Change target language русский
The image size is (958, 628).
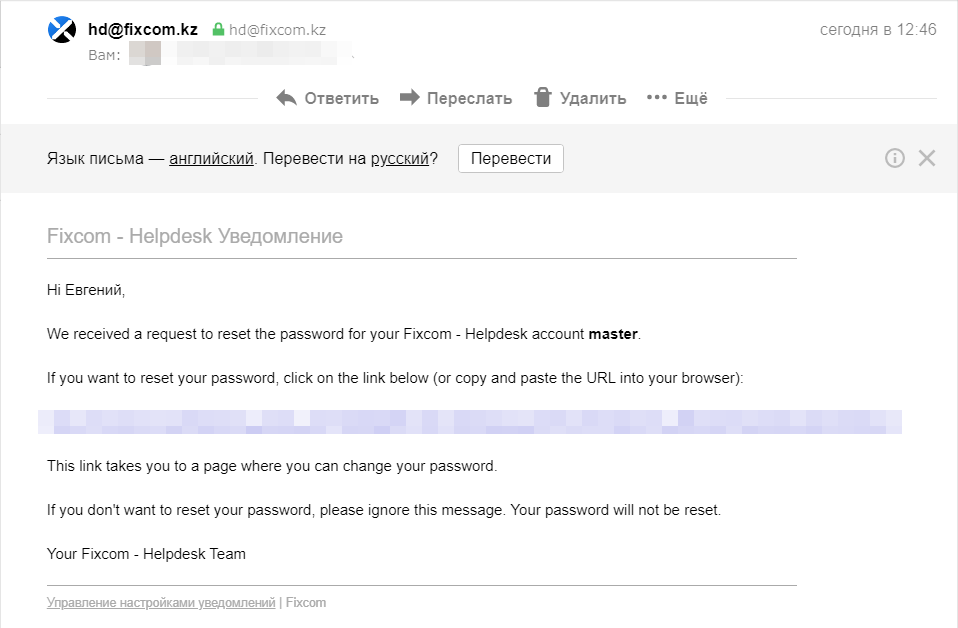[x=400, y=158]
